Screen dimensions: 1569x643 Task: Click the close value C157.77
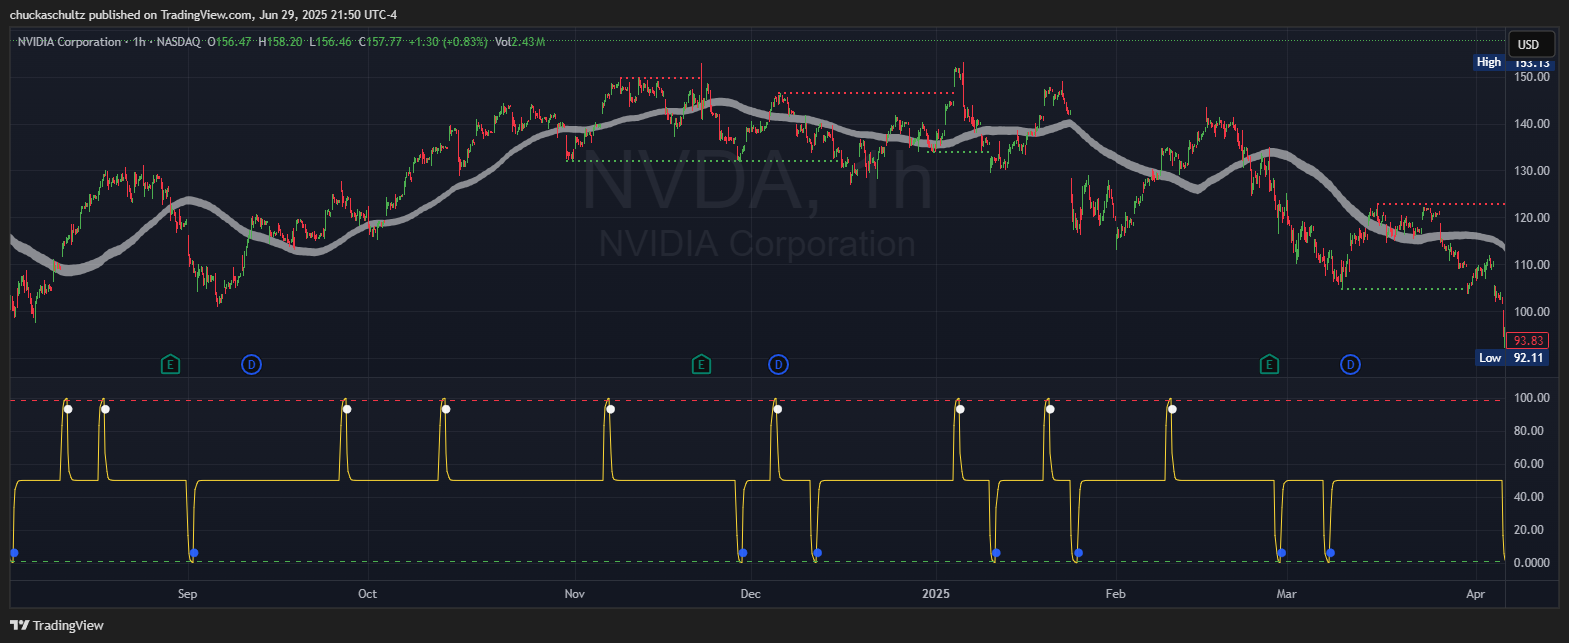(381, 42)
